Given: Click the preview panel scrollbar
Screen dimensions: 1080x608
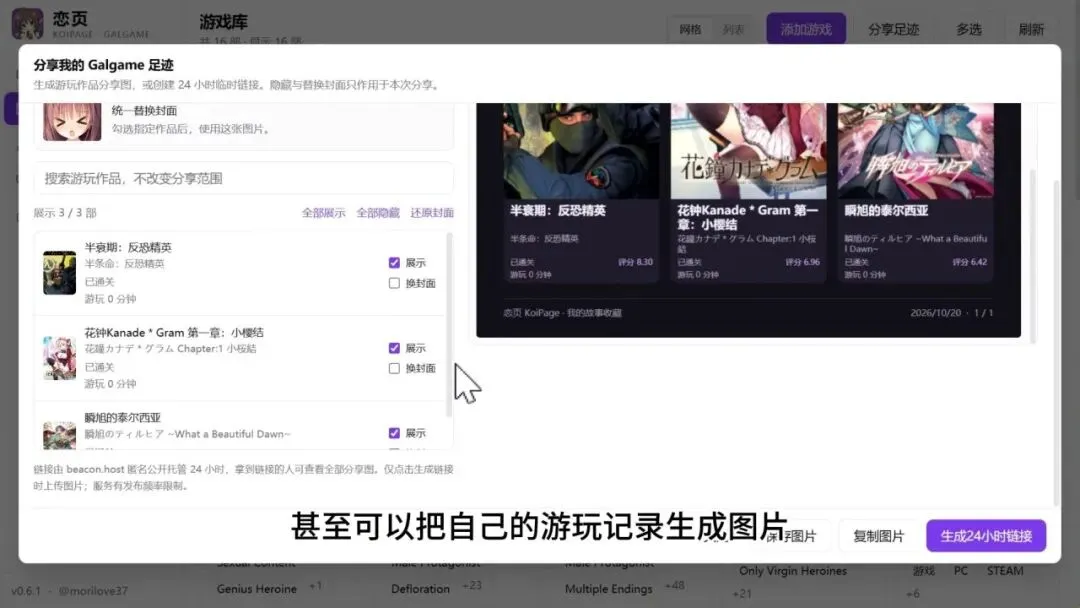Looking at the screenshot, I should [1032, 255].
